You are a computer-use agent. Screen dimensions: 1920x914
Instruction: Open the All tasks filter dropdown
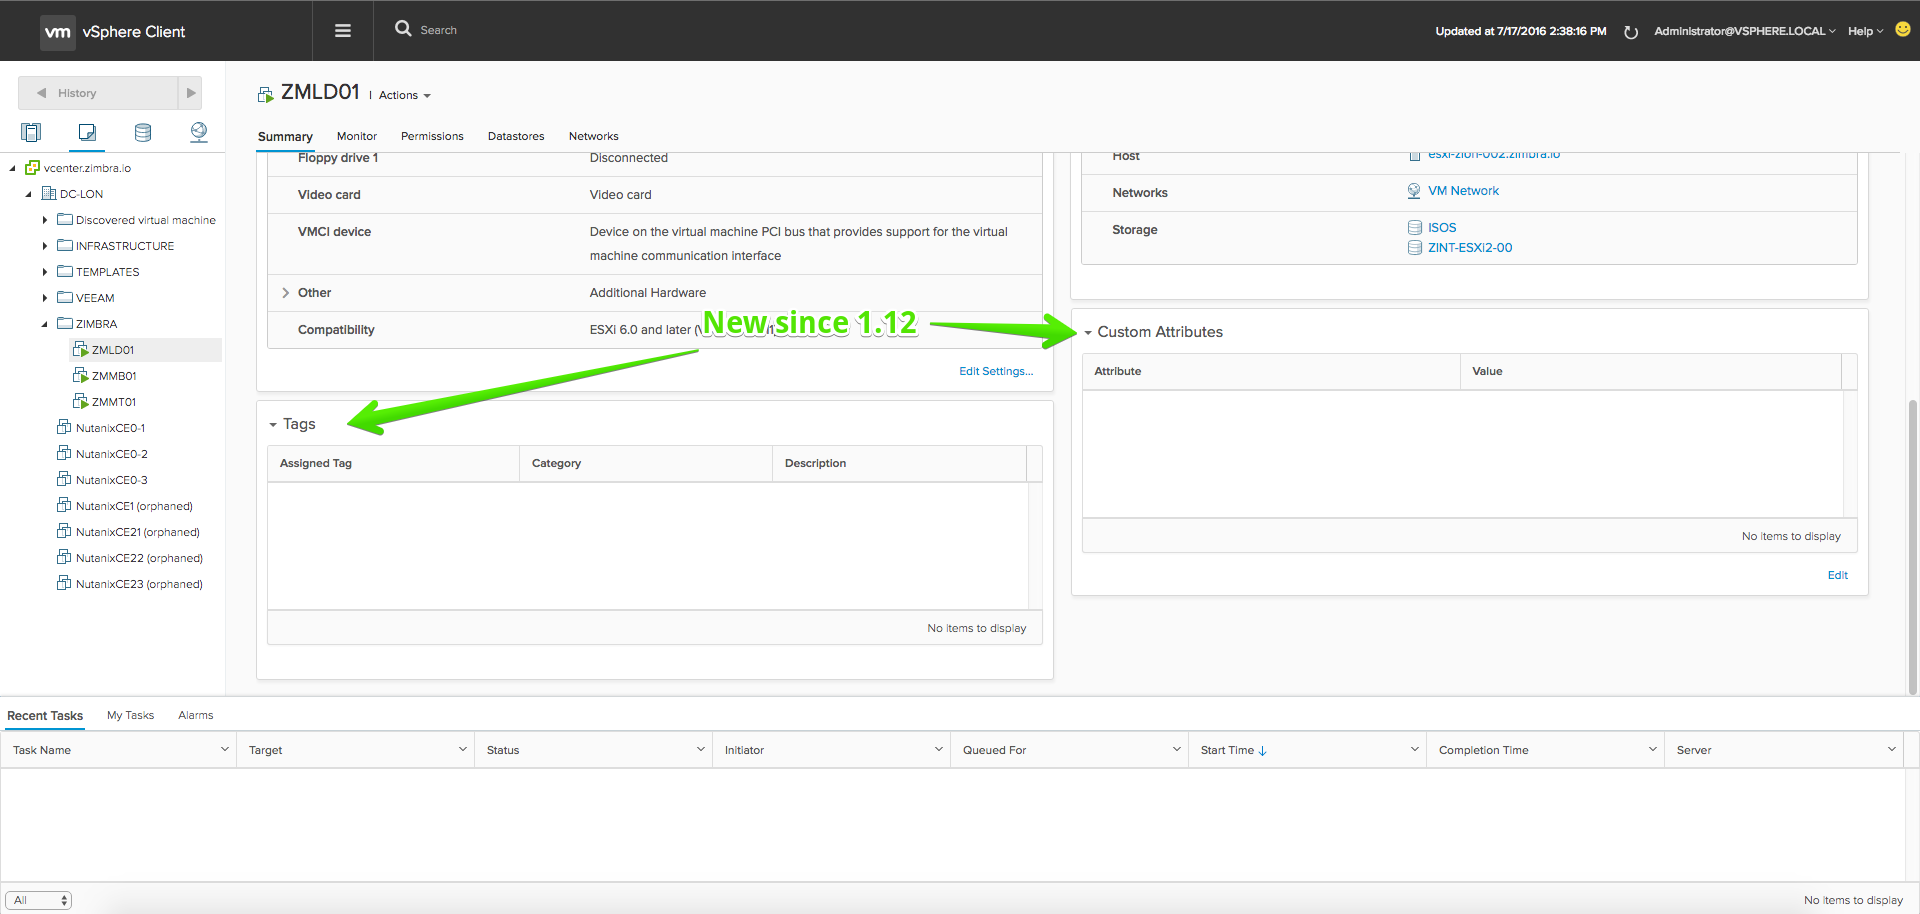(38, 900)
